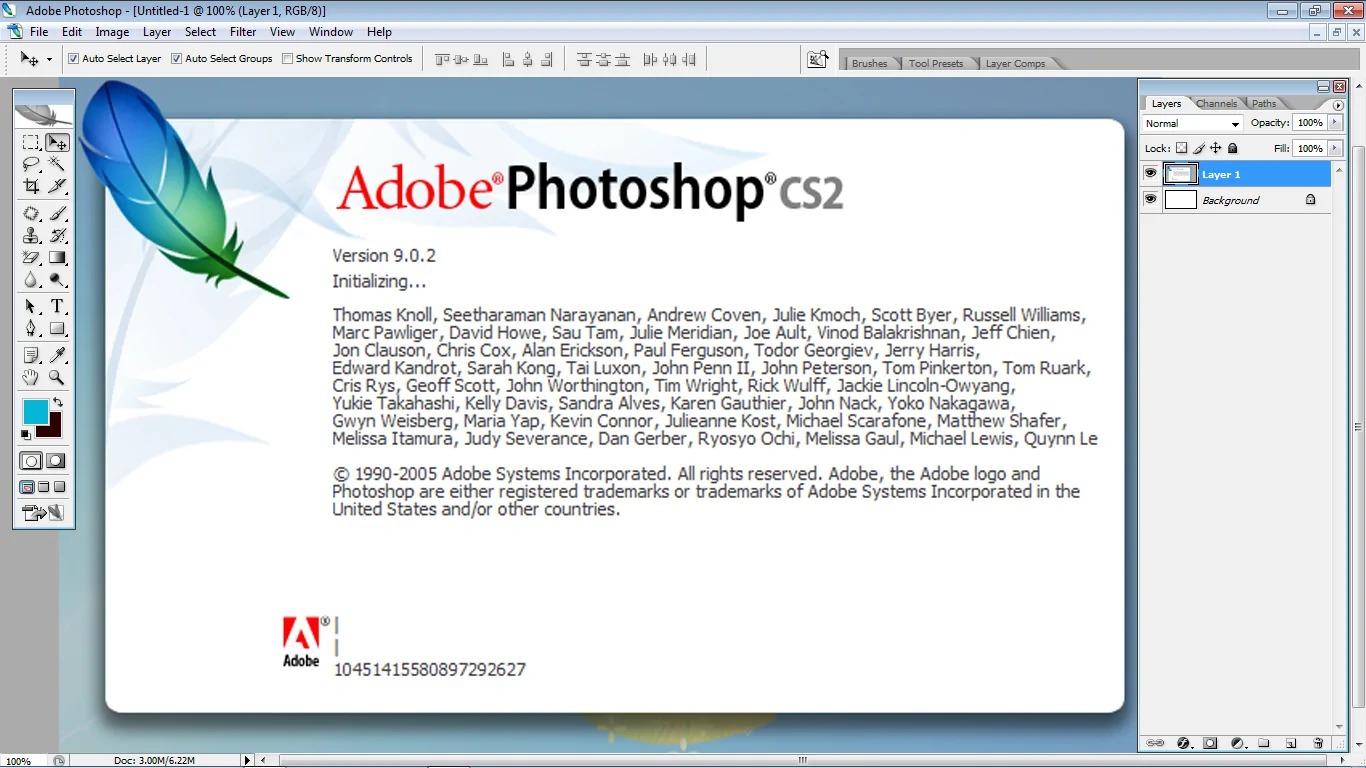Create a new layer group

coord(1264,743)
